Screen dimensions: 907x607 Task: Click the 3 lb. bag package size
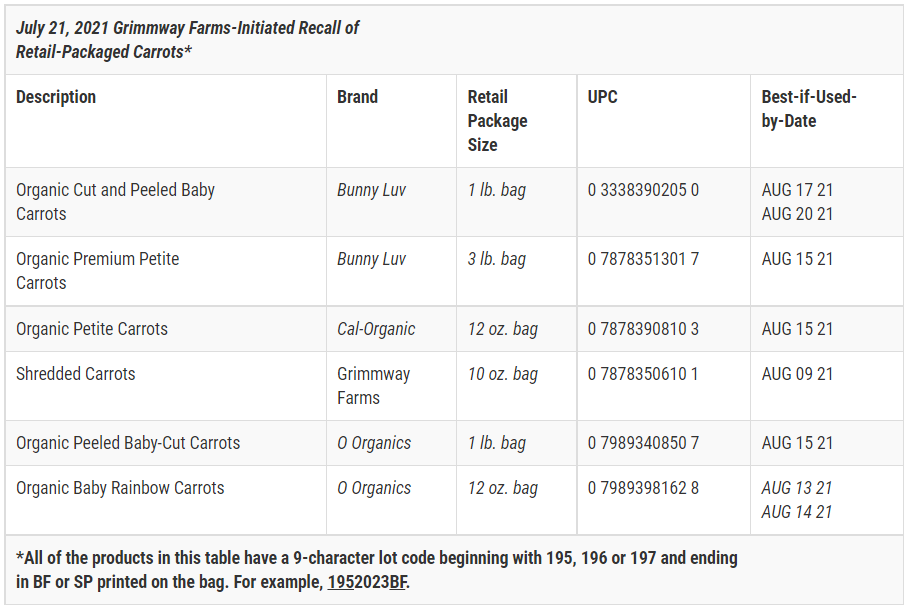[x=496, y=259]
